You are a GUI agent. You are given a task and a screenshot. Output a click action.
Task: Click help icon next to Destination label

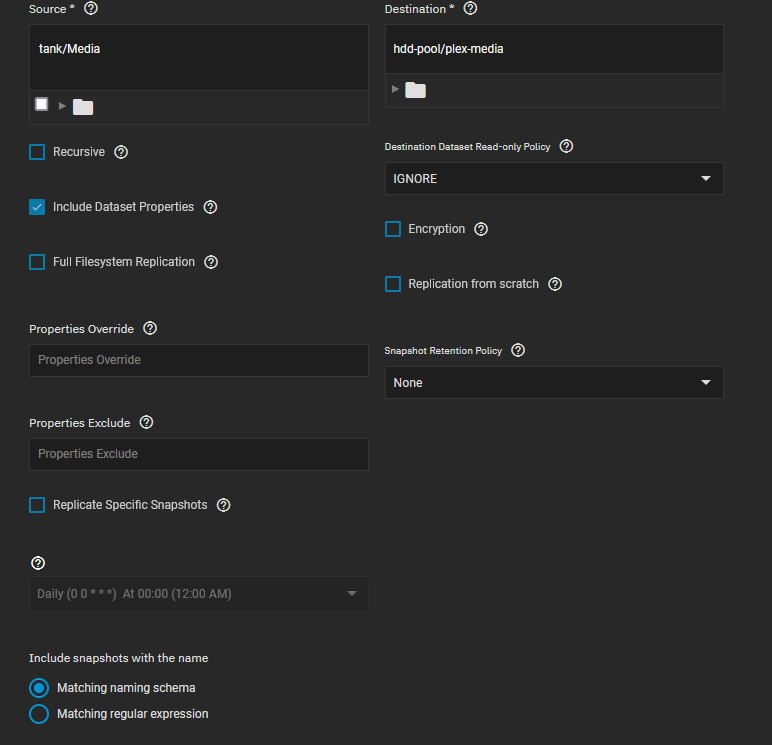click(471, 8)
